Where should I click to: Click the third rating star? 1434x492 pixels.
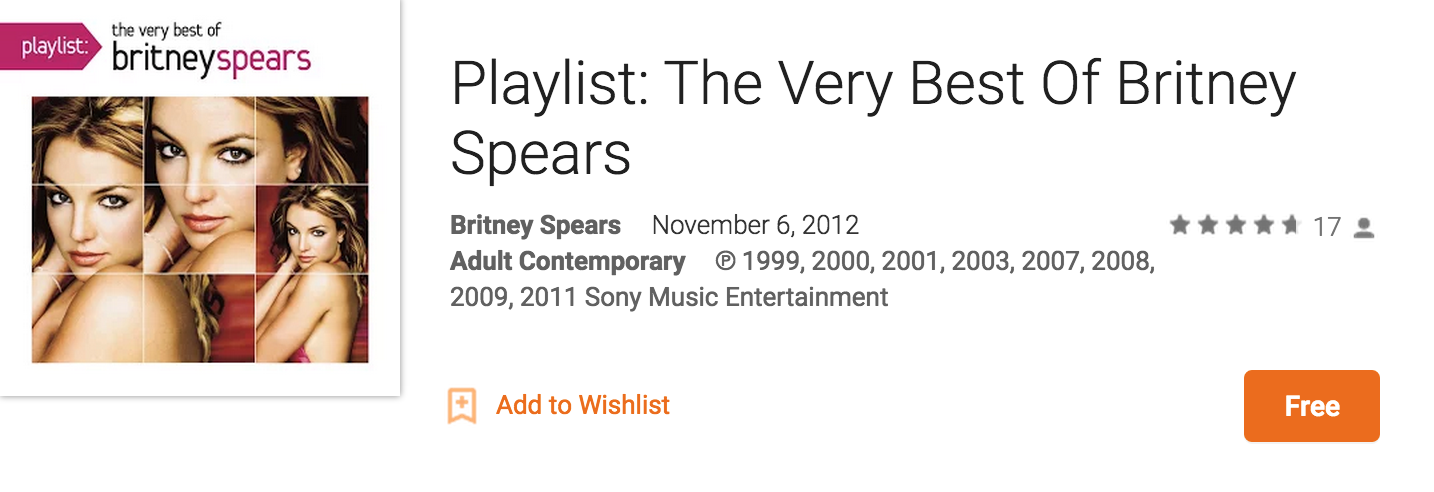pyautogui.click(x=1235, y=226)
